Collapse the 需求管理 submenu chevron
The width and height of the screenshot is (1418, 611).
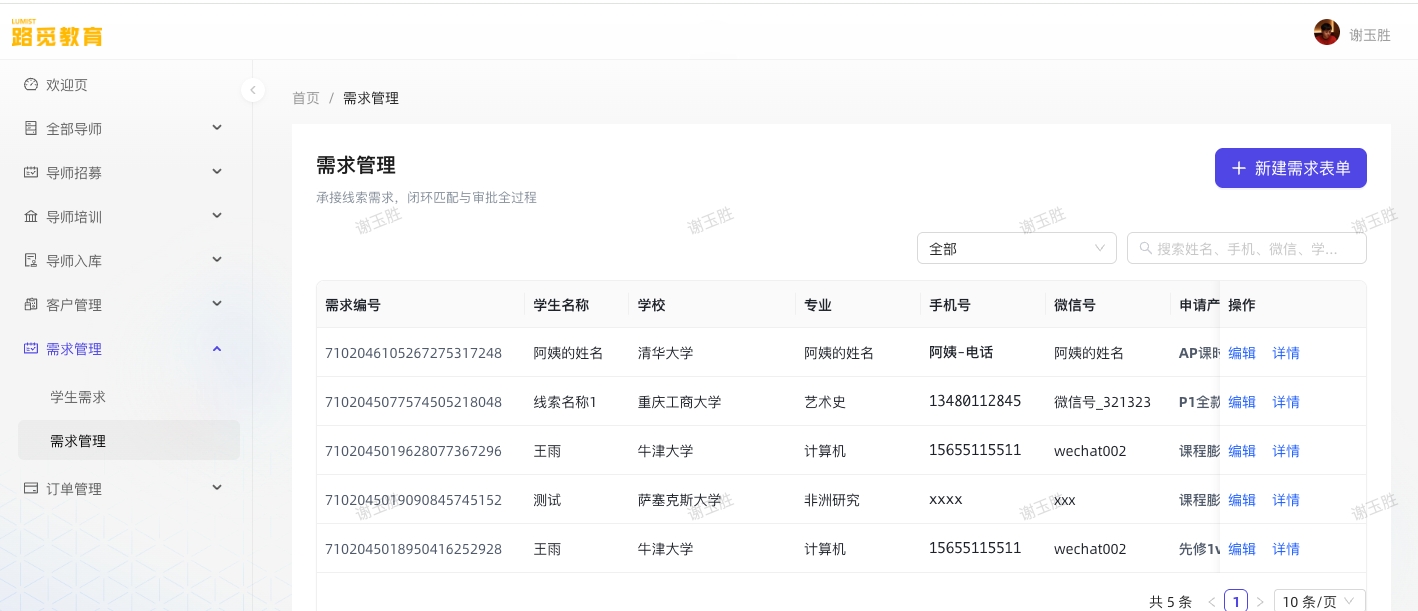point(217,349)
